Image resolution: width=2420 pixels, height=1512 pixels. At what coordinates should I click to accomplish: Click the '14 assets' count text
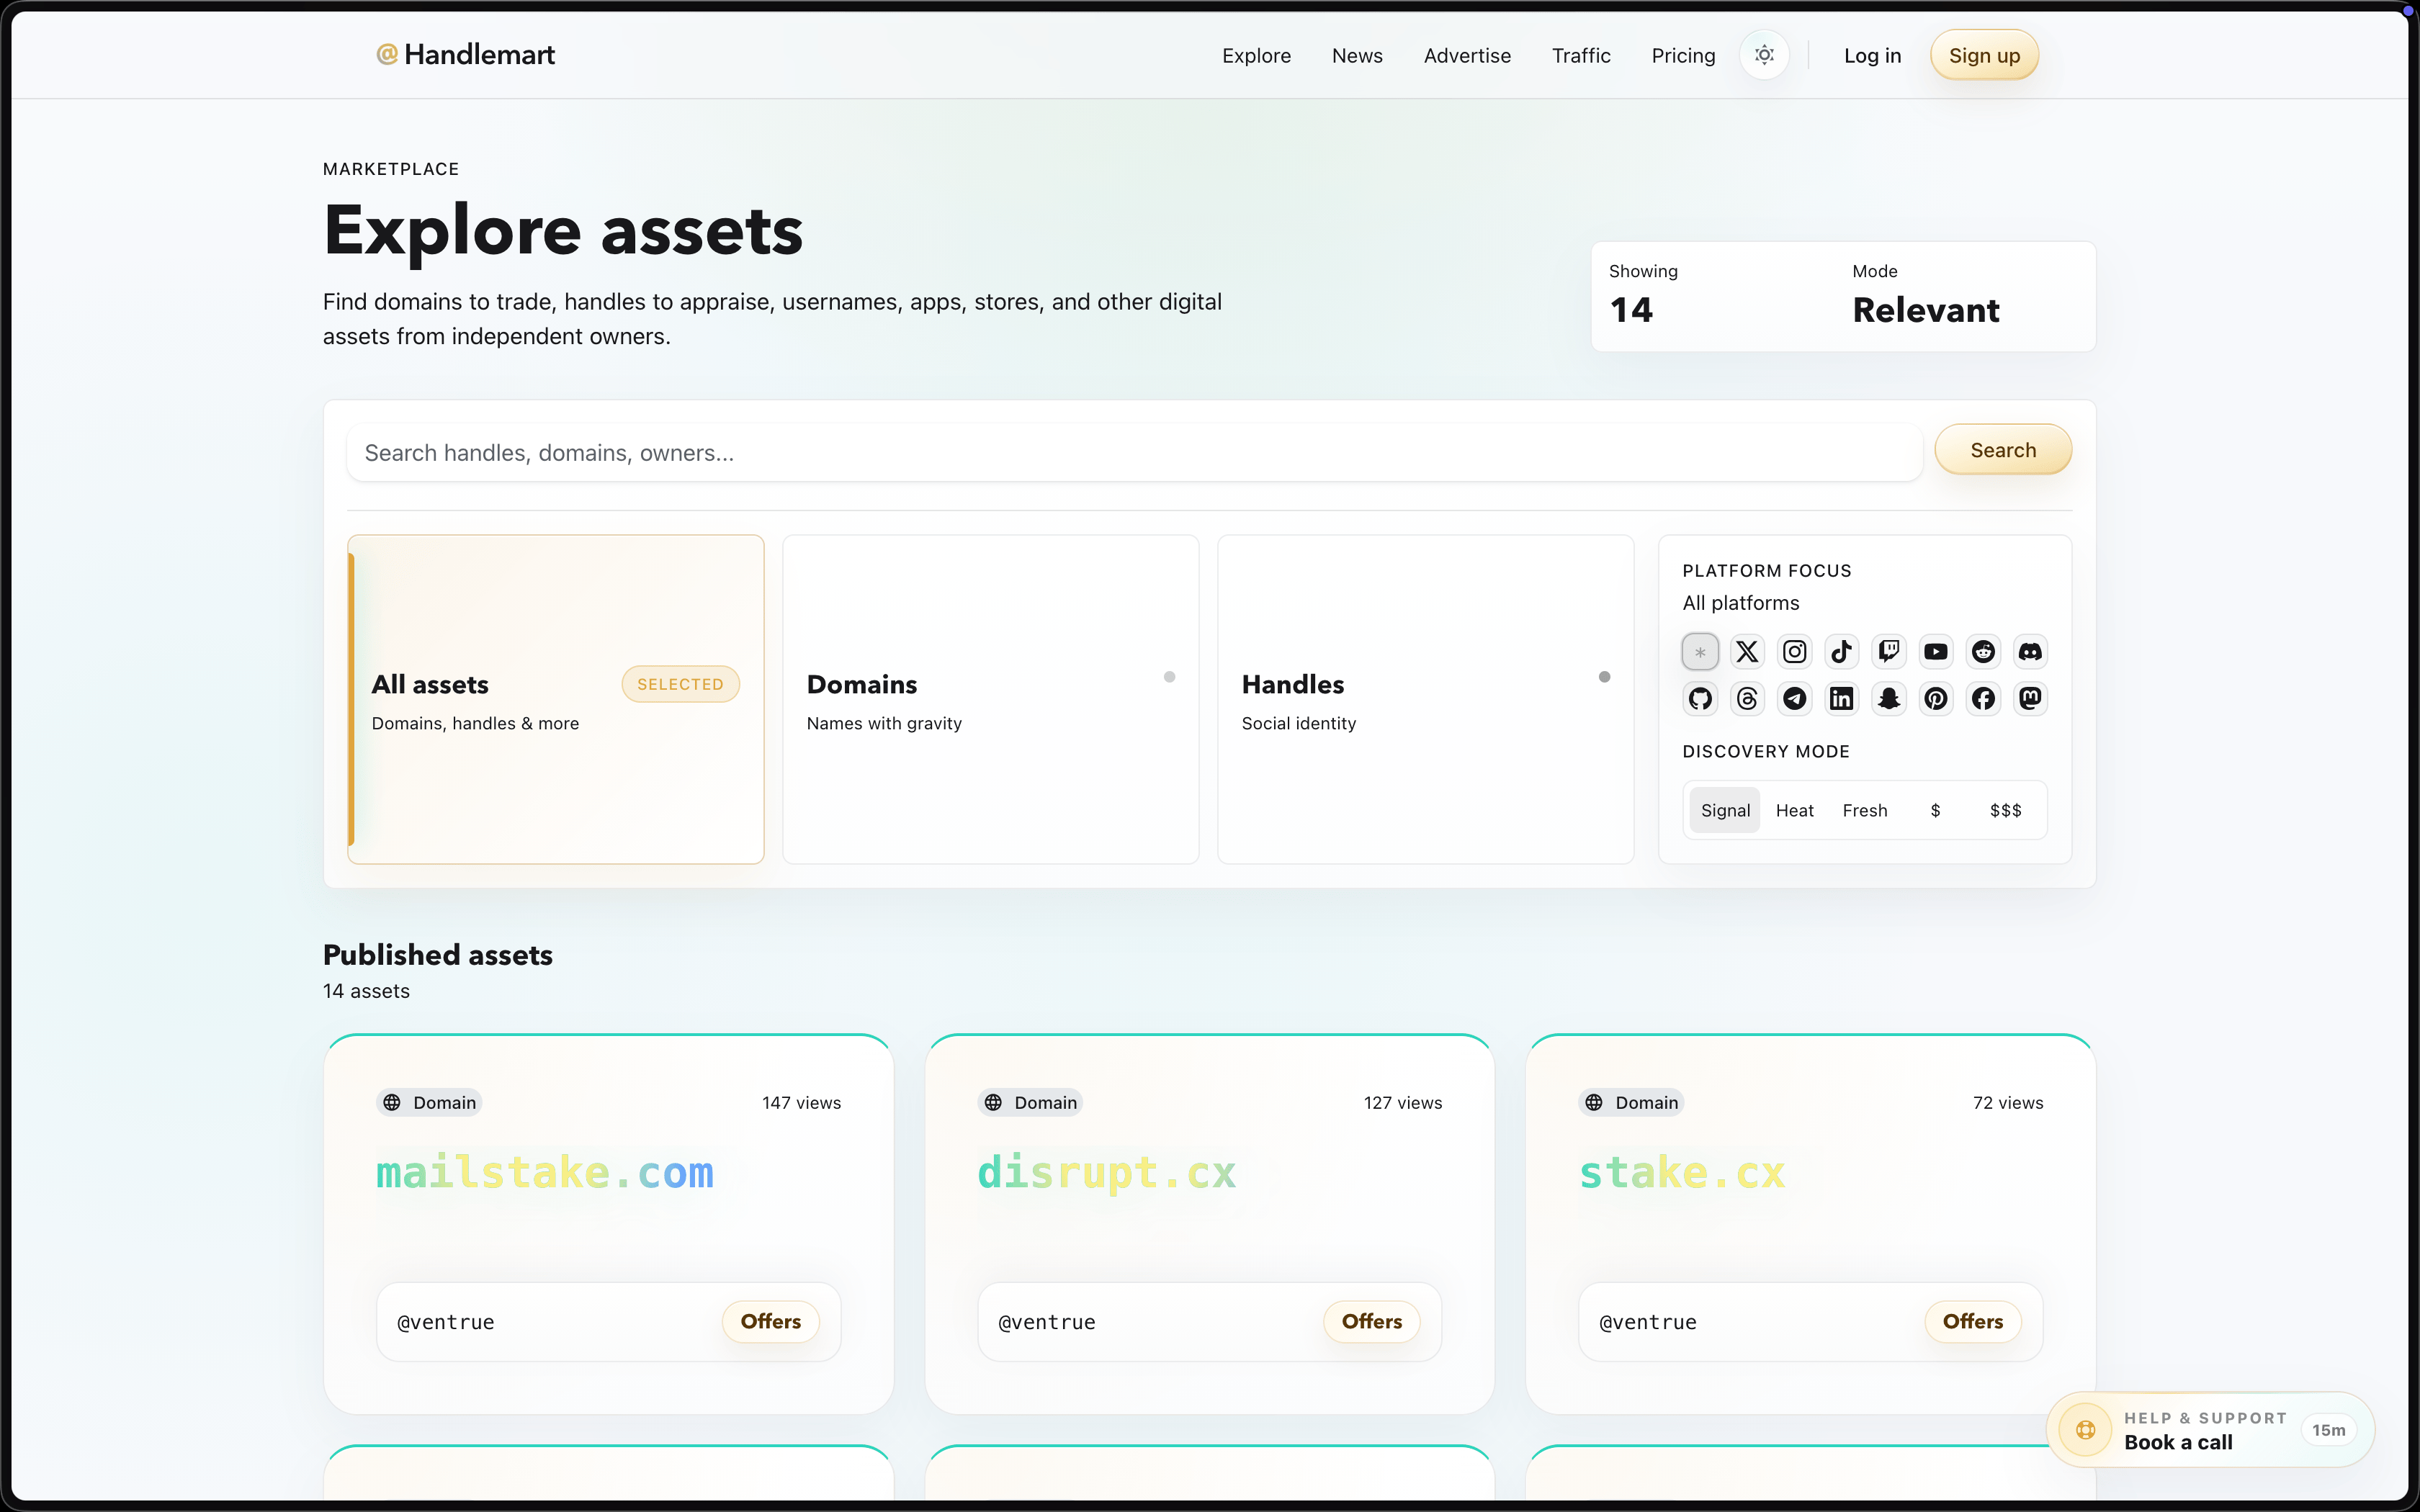[366, 991]
